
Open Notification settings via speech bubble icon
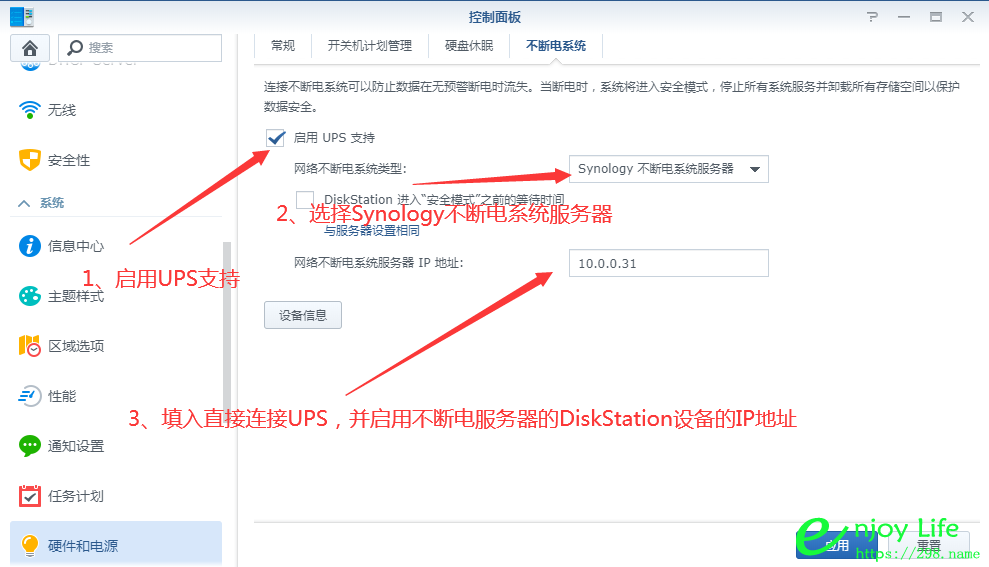tap(30, 446)
